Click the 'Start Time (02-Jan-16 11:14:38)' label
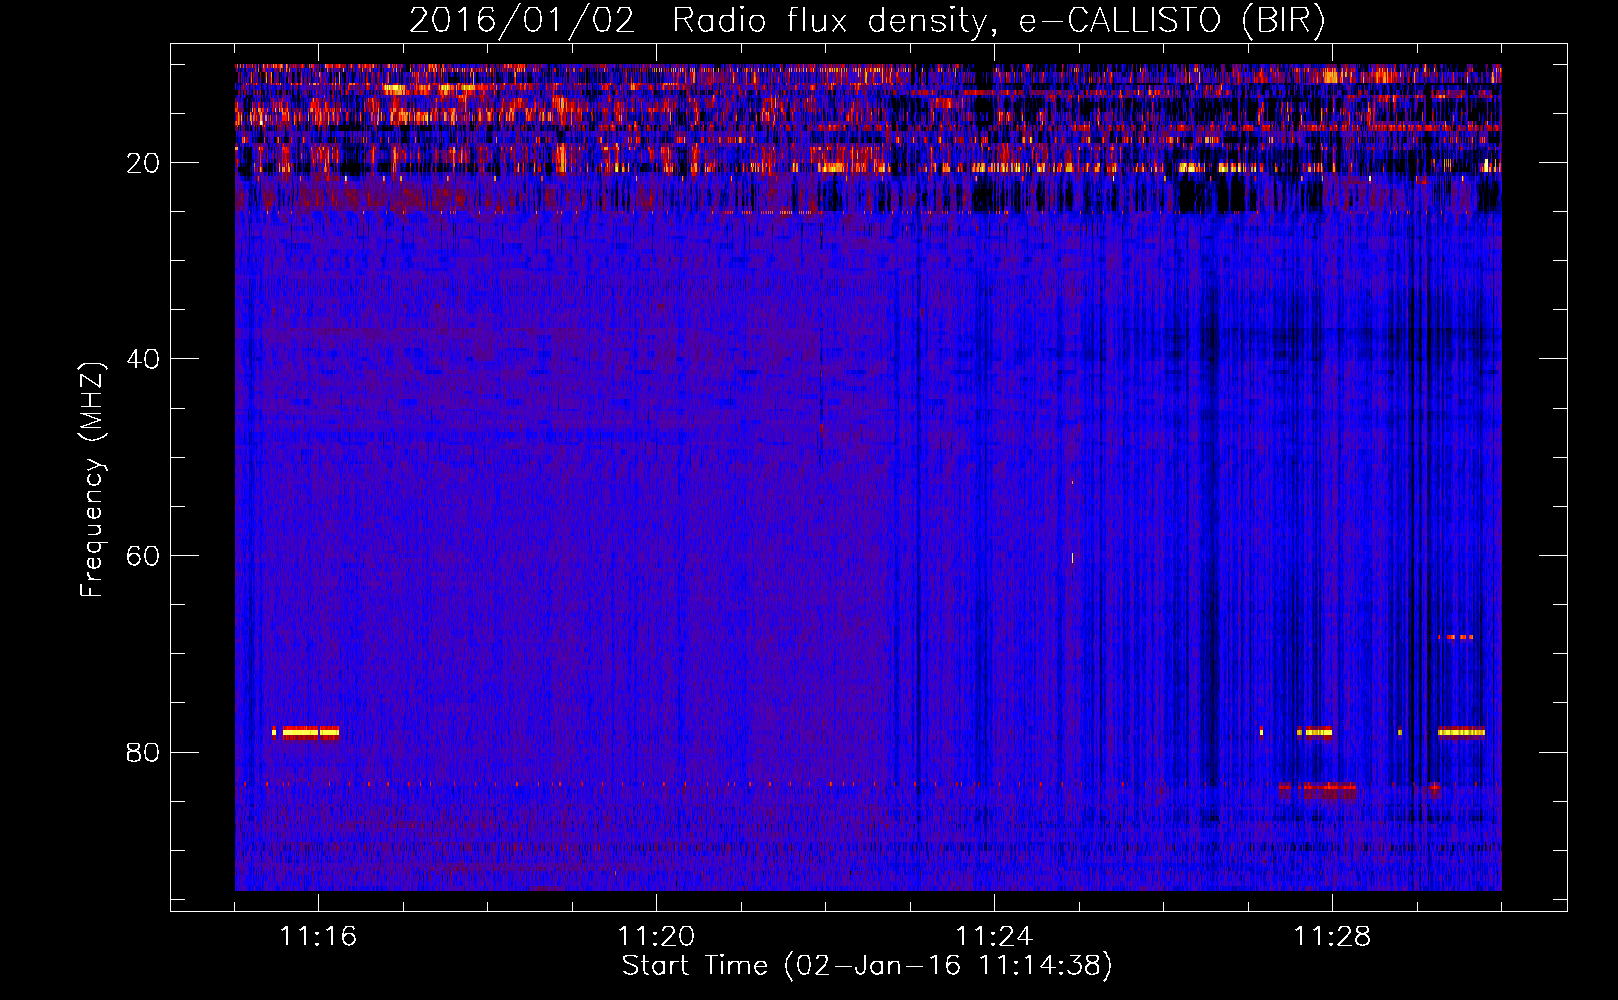This screenshot has height=1000, width=1618. pyautogui.click(x=867, y=966)
